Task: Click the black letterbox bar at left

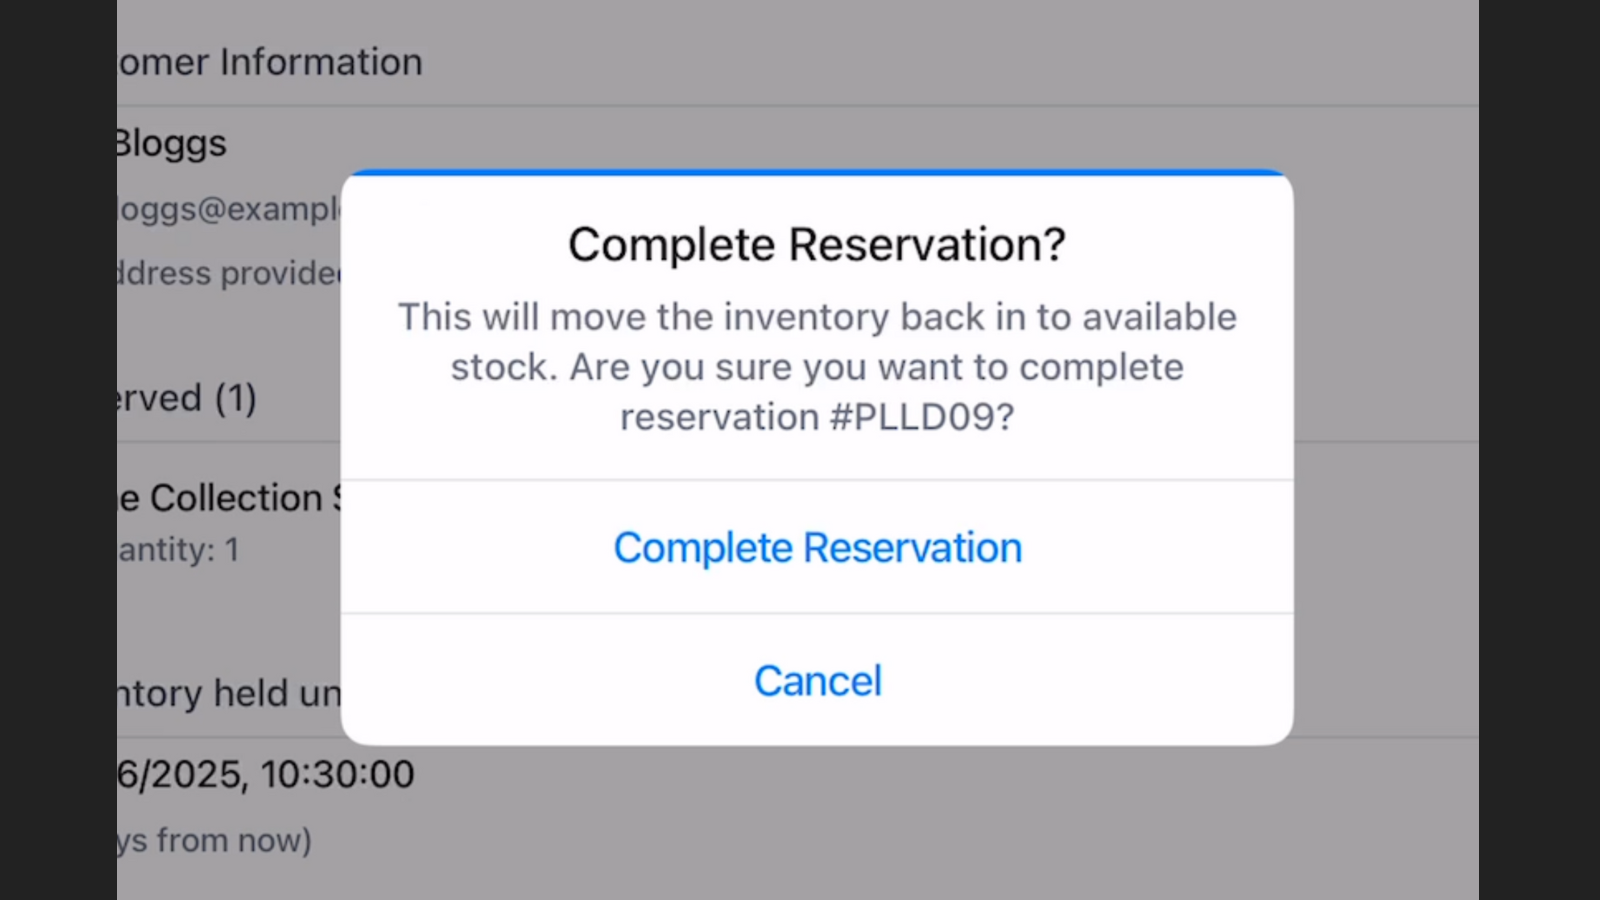Action: [x=58, y=450]
